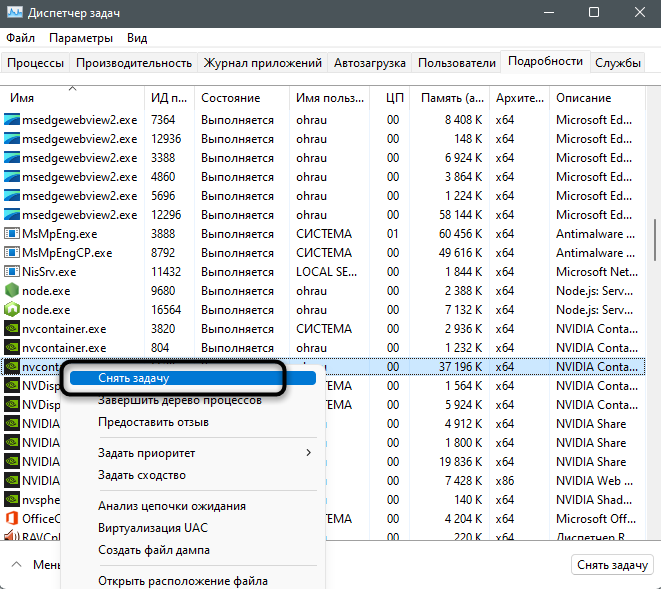Click NVIDIA Share icon in the 1 800 K row
661x589 pixels.
(12, 442)
